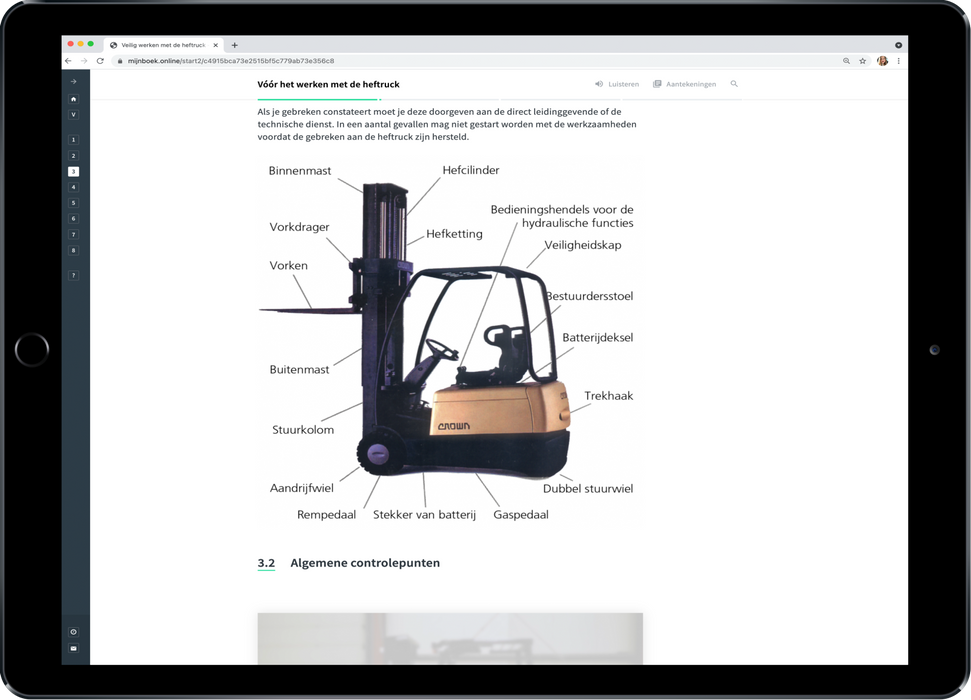971x700 pixels.
Task: Open the mail envelope icon in sidebar
Action: [73, 648]
